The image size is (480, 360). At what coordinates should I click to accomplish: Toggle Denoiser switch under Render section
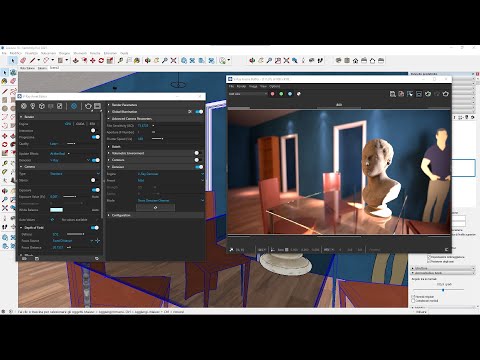(96, 160)
